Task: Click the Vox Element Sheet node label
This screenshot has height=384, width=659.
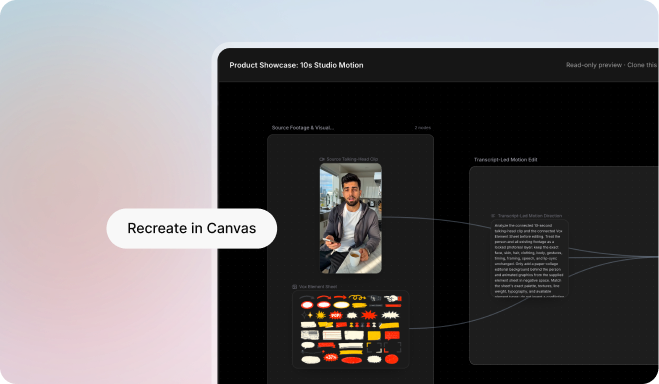Action: tap(318, 287)
